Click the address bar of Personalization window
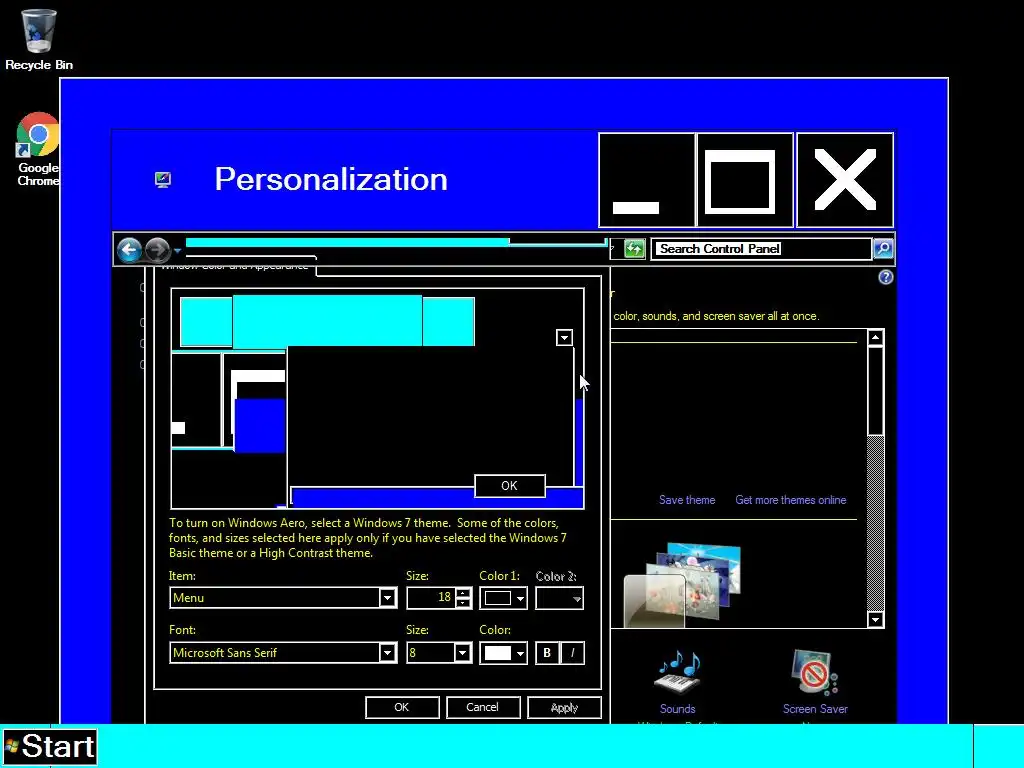Screen dimensions: 1024x768 tap(396, 248)
